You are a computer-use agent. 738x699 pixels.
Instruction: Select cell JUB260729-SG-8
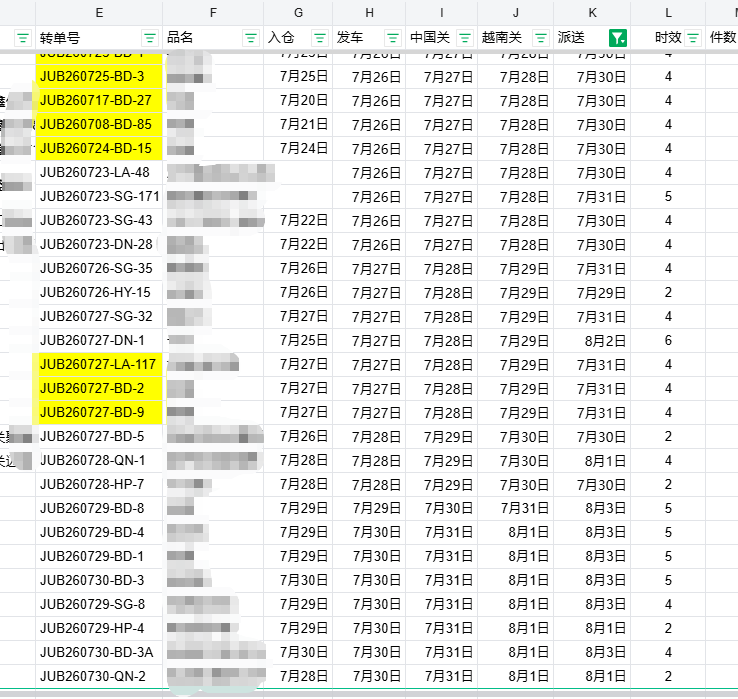(99, 604)
